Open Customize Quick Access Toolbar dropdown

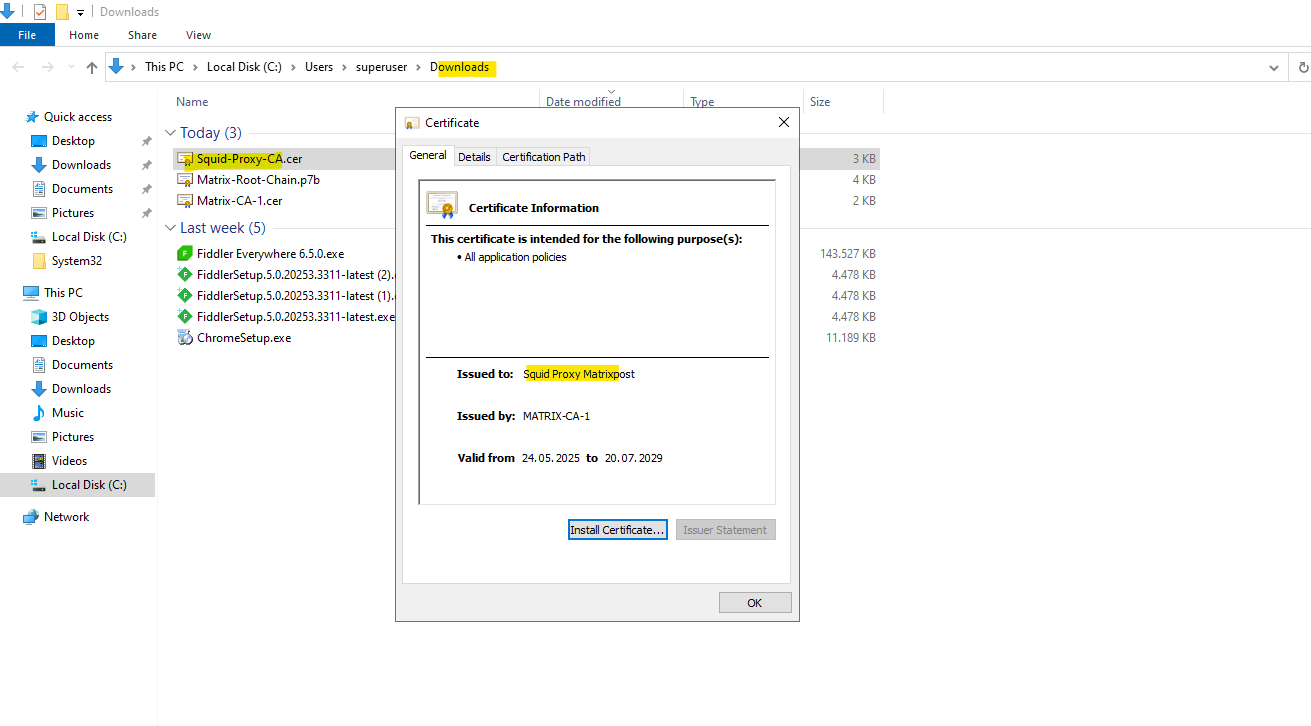pos(80,12)
